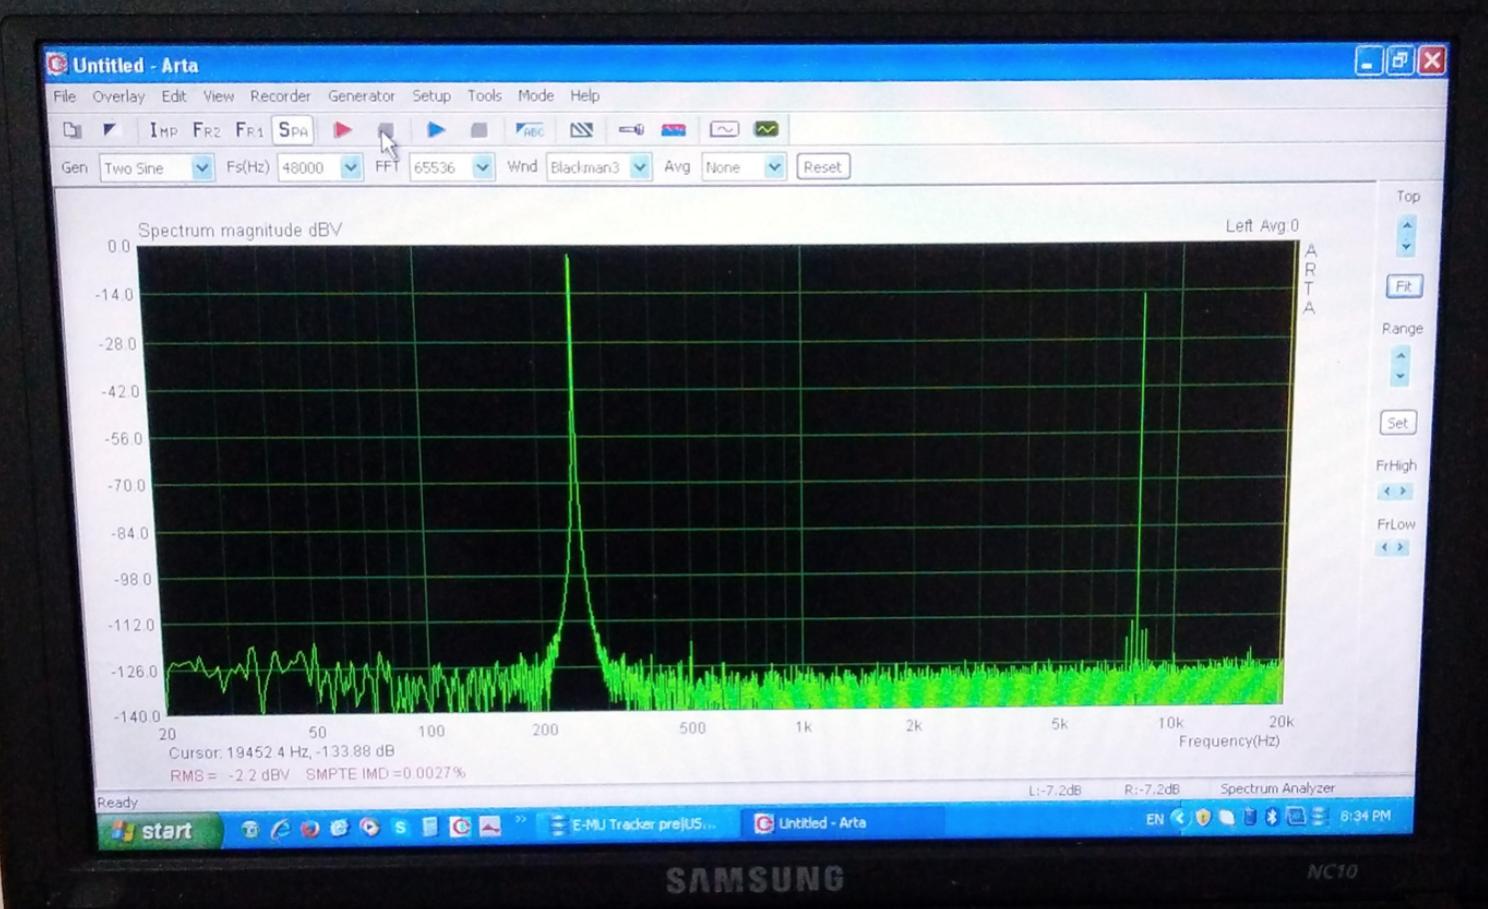The image size is (1488, 909).
Task: Open the Setup menu
Action: 431,96
